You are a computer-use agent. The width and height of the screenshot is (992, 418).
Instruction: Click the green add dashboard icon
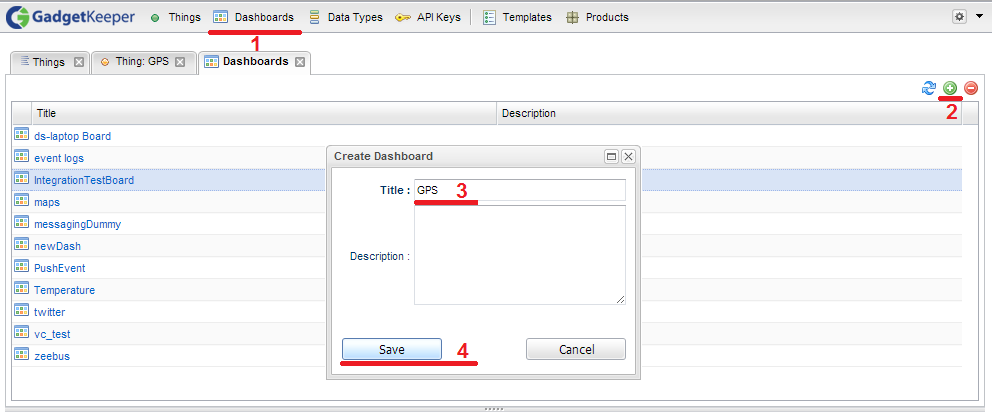click(x=950, y=89)
